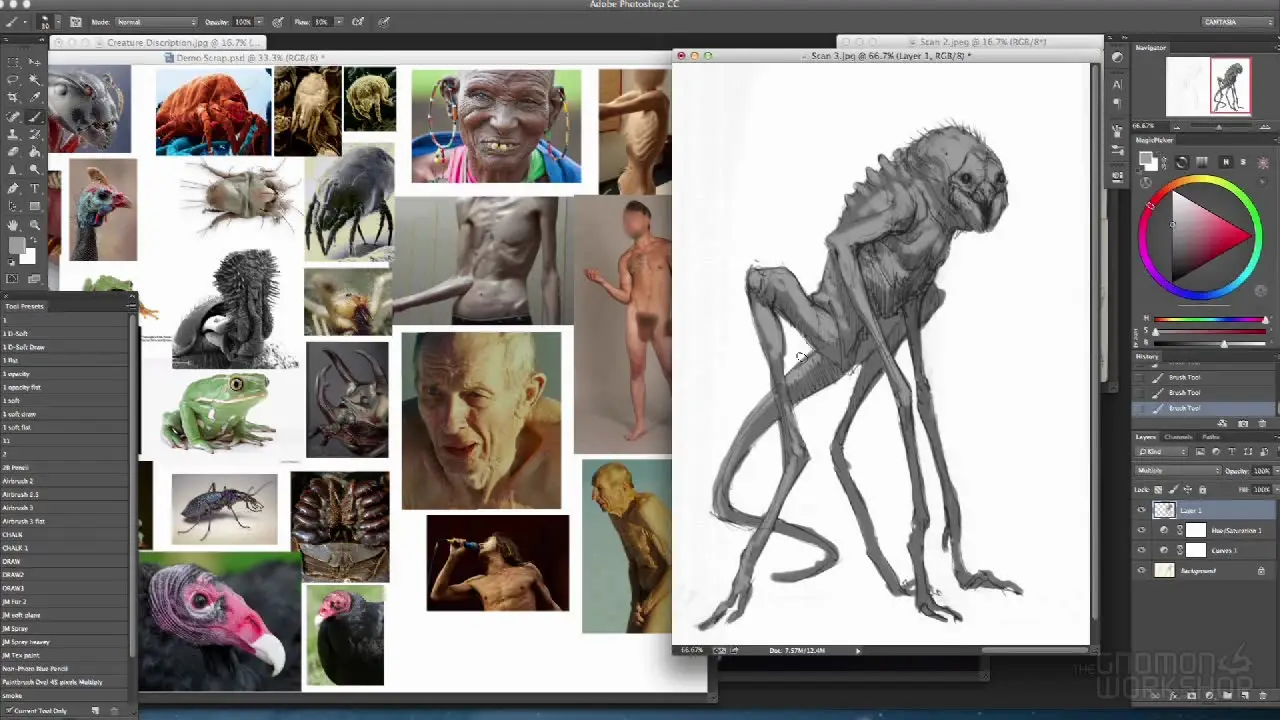Viewport: 1280px width, 720px height.
Task: Select the Path Selection tool
Action: 13,206
